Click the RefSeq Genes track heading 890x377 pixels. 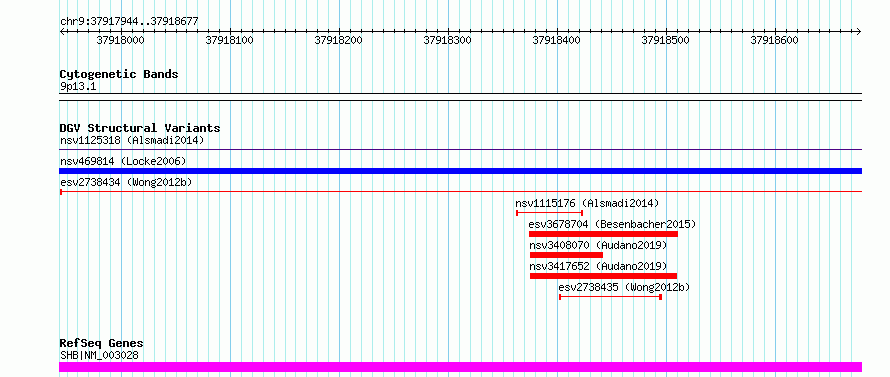click(x=101, y=344)
